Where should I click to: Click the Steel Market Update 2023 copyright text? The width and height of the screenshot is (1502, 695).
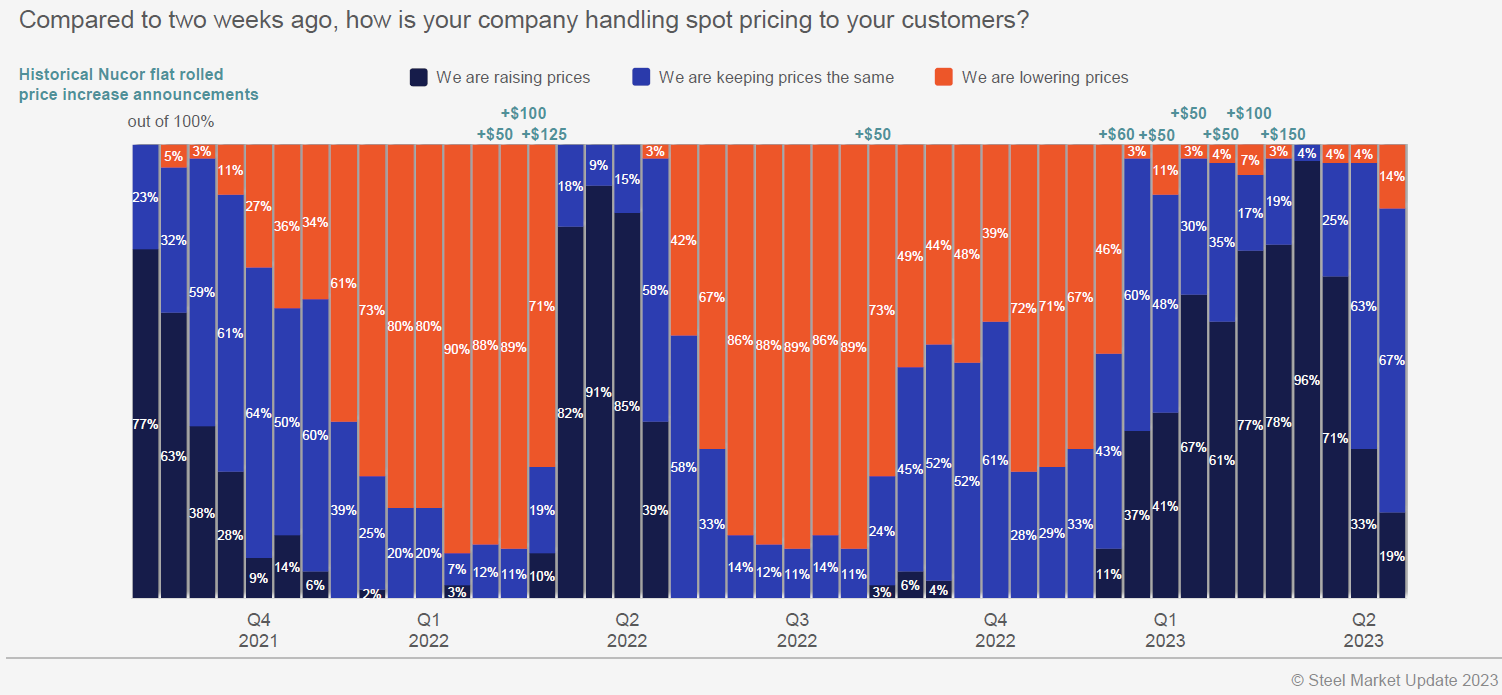1394,679
